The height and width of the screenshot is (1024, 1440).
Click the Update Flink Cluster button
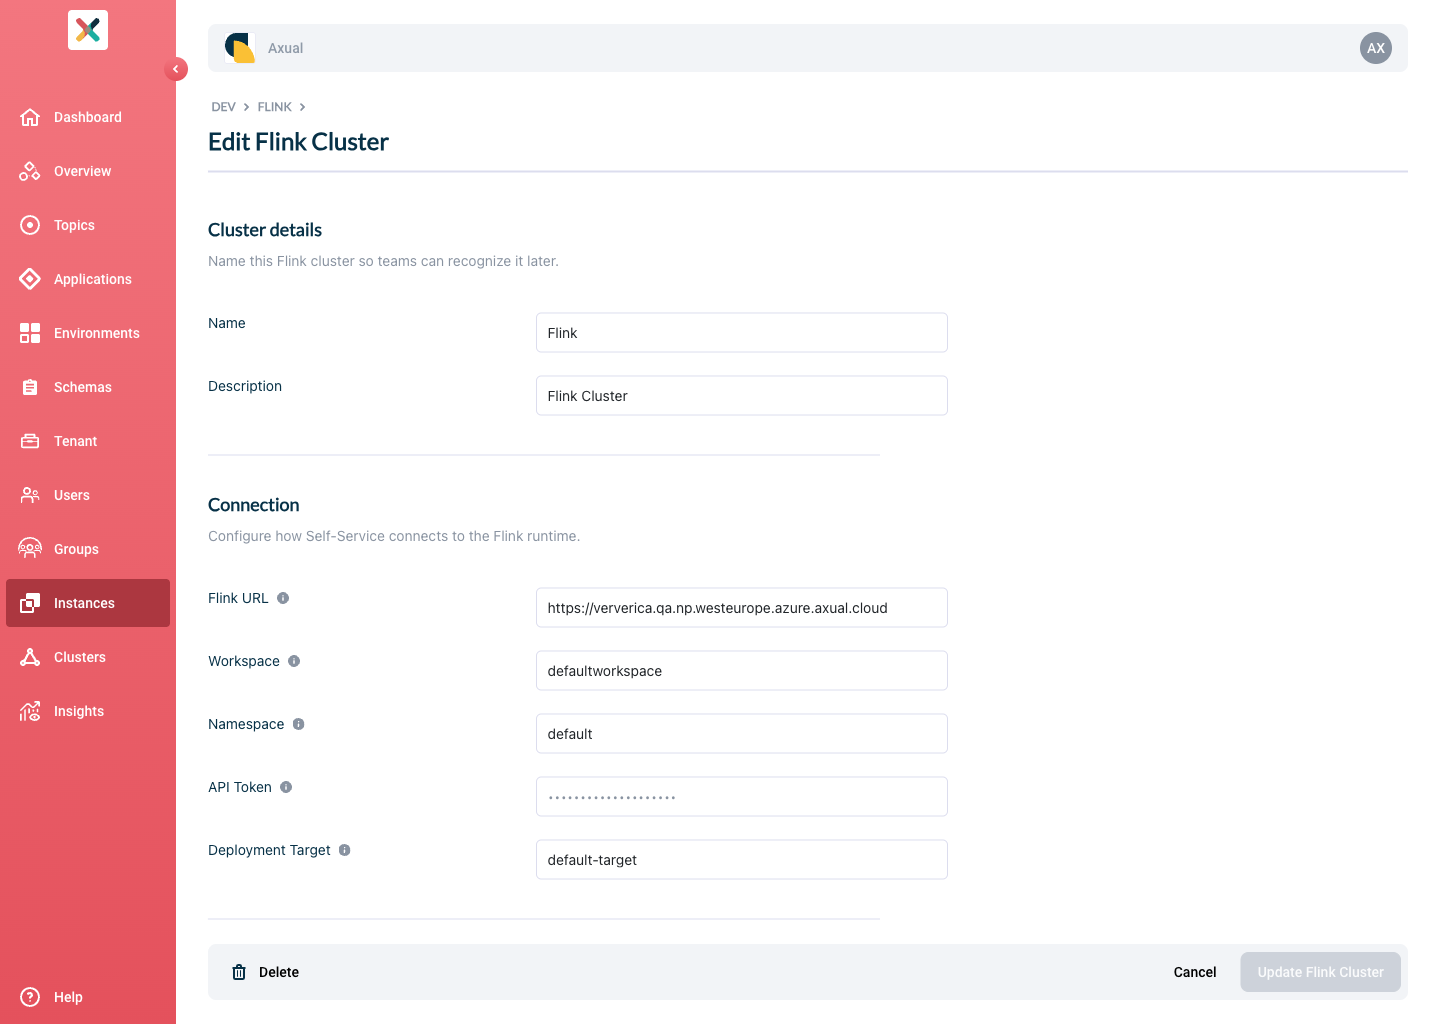(x=1320, y=972)
